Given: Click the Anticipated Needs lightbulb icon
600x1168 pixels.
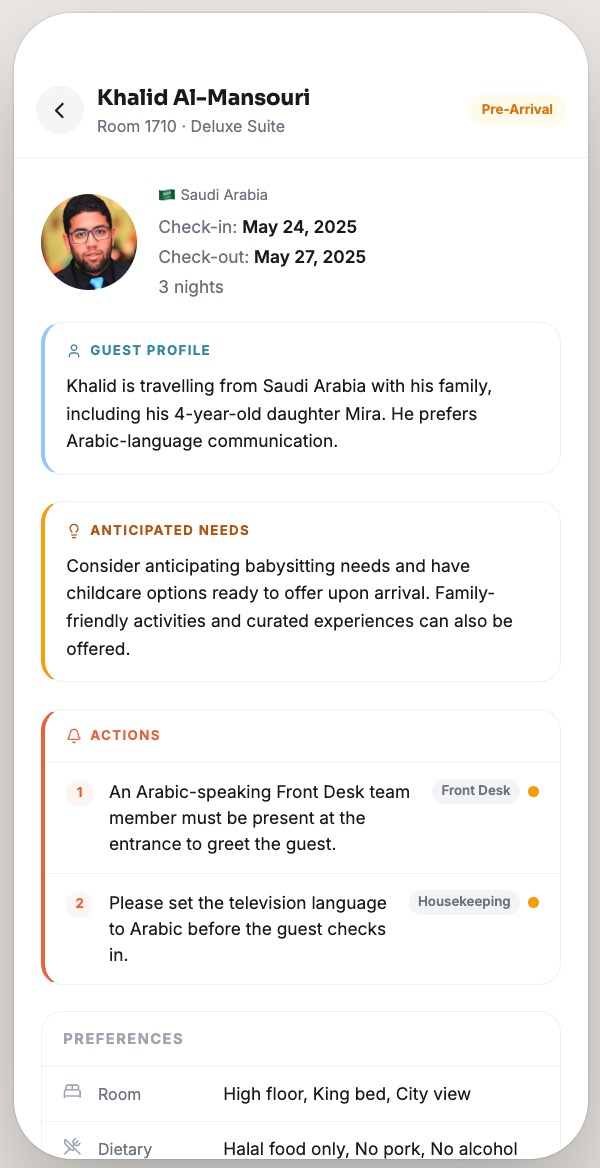Looking at the screenshot, I should pos(74,530).
